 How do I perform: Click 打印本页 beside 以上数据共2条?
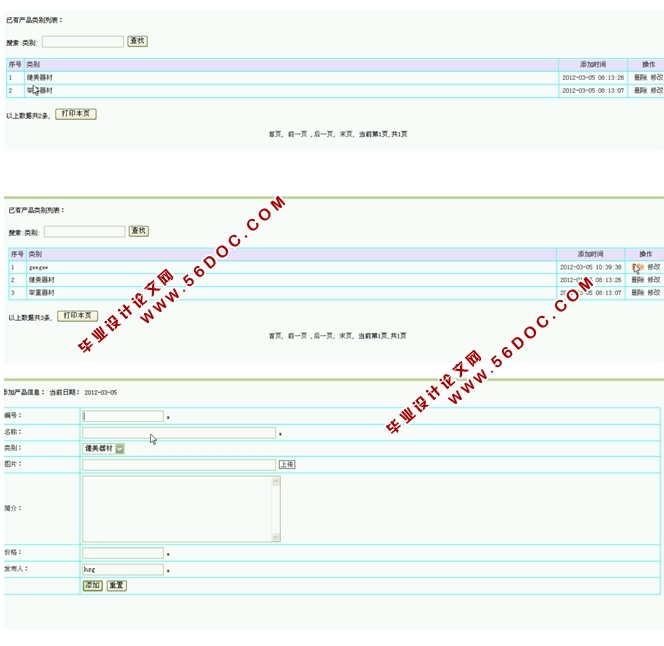coord(76,114)
